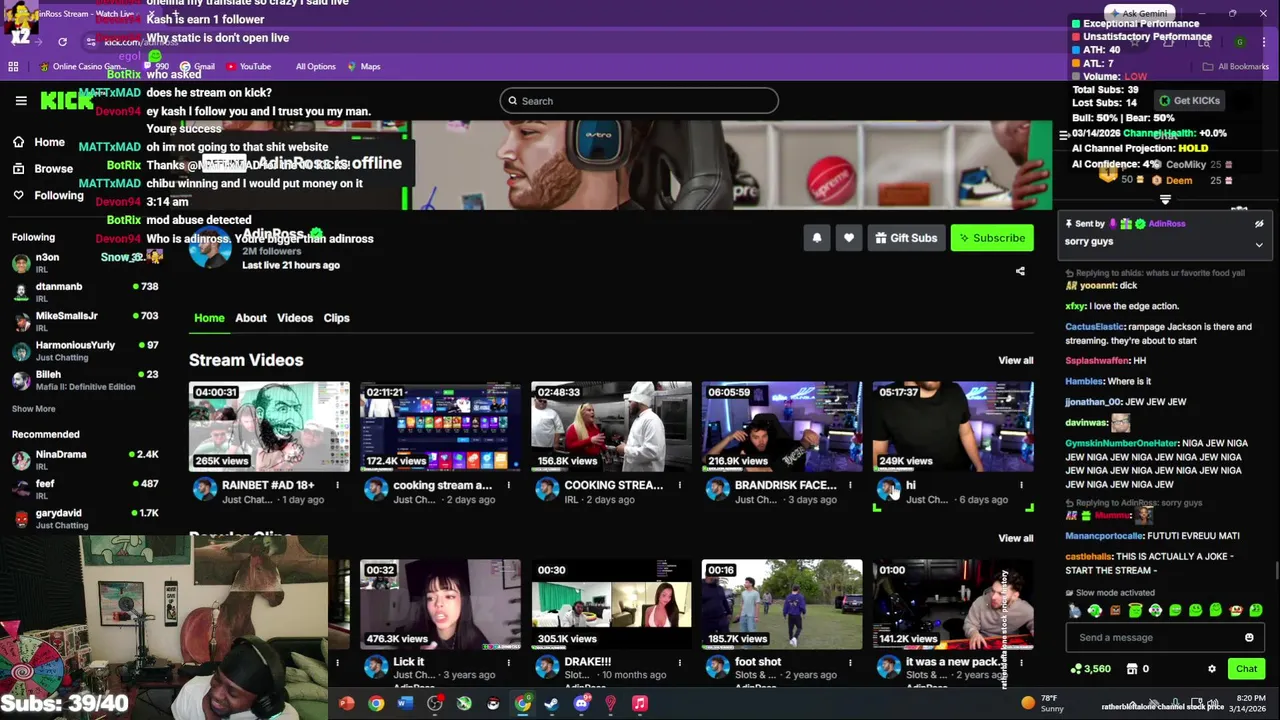Open options menu for hi video

(x=1021, y=485)
